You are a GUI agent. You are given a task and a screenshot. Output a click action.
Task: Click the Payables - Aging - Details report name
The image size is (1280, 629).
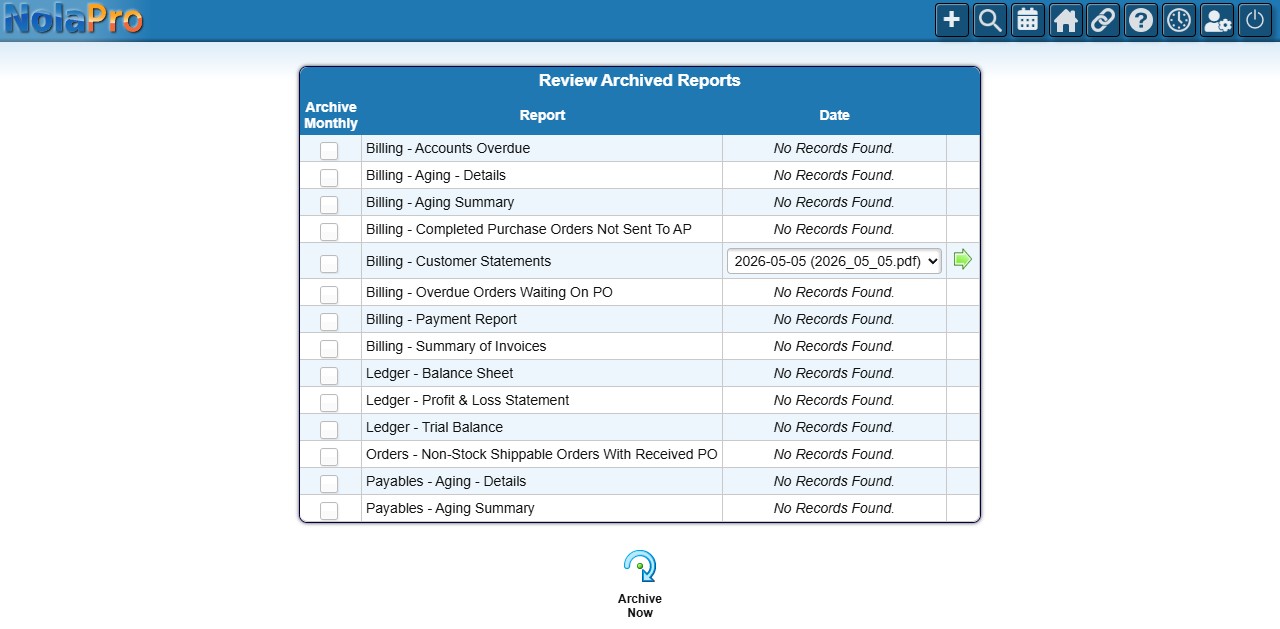pyautogui.click(x=446, y=481)
